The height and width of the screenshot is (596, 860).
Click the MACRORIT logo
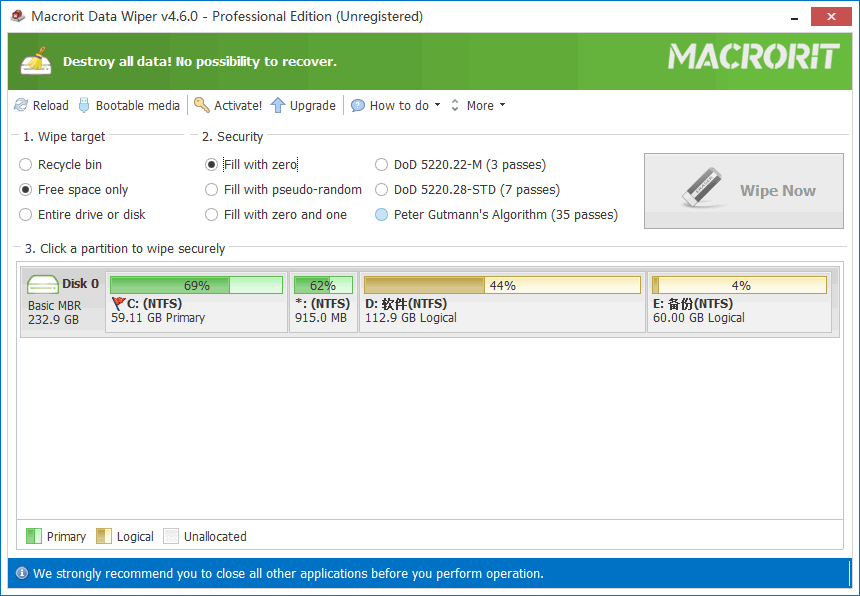click(753, 56)
